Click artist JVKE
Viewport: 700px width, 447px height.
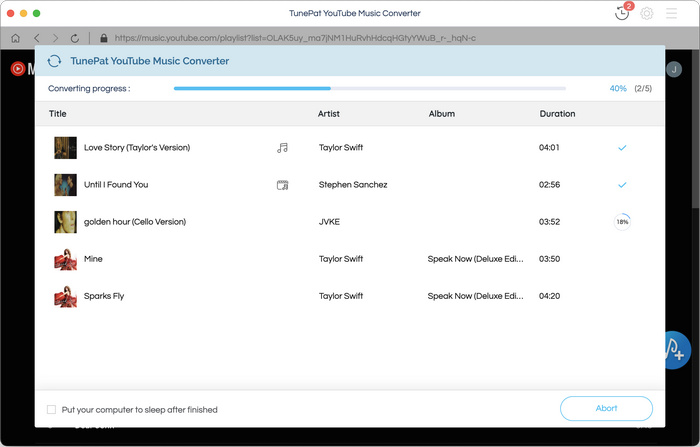(329, 222)
